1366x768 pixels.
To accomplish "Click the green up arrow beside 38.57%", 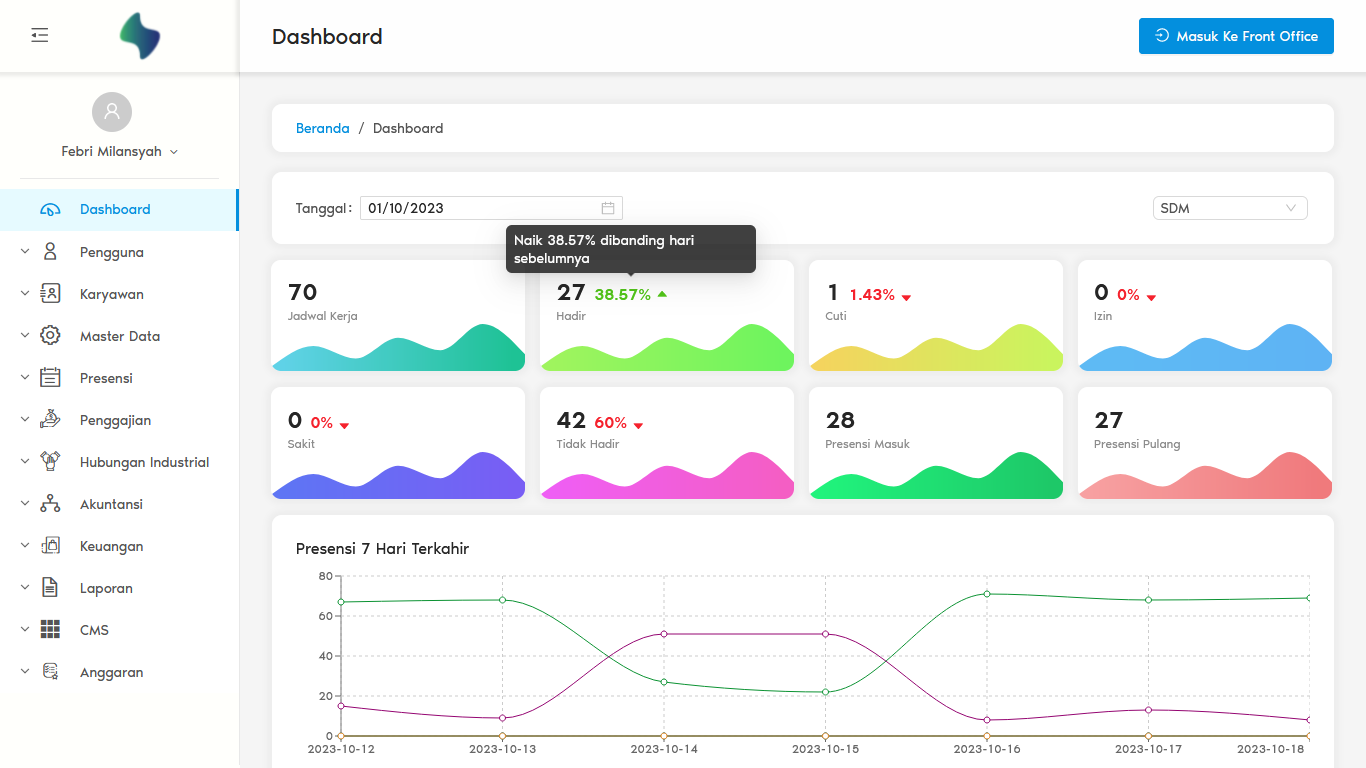I will click(662, 295).
